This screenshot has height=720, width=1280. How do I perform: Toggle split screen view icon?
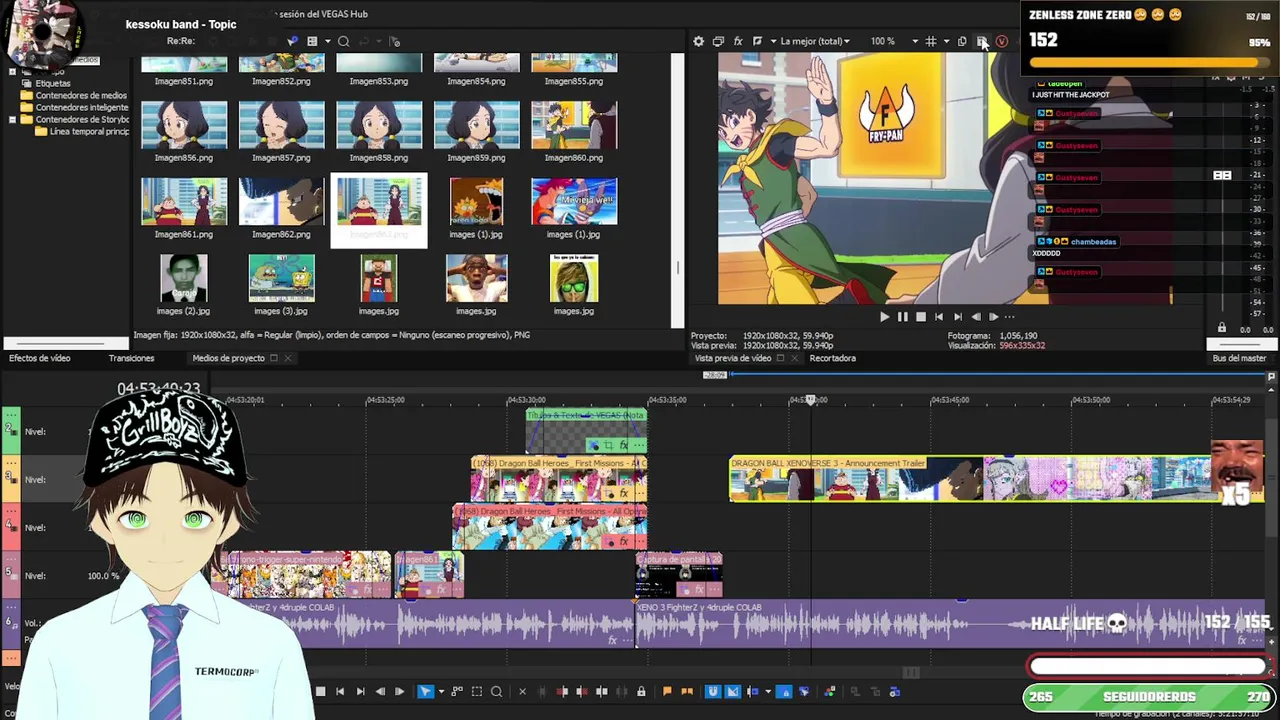point(757,41)
